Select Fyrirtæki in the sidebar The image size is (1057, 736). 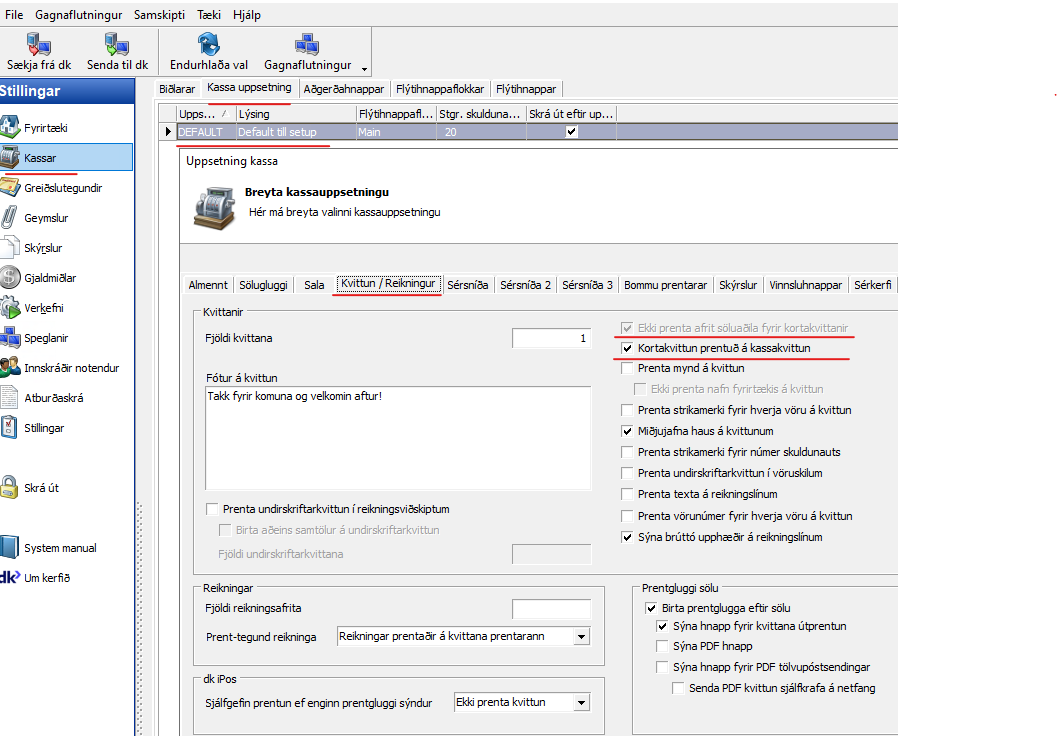pyautogui.click(x=11, y=128)
